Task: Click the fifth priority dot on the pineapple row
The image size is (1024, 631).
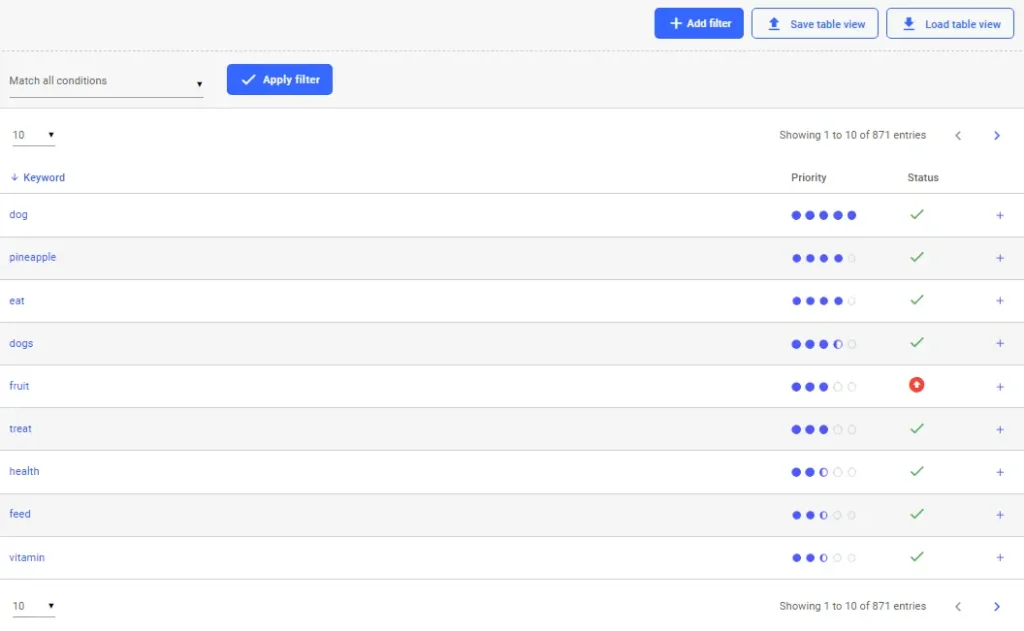Action: (x=851, y=257)
